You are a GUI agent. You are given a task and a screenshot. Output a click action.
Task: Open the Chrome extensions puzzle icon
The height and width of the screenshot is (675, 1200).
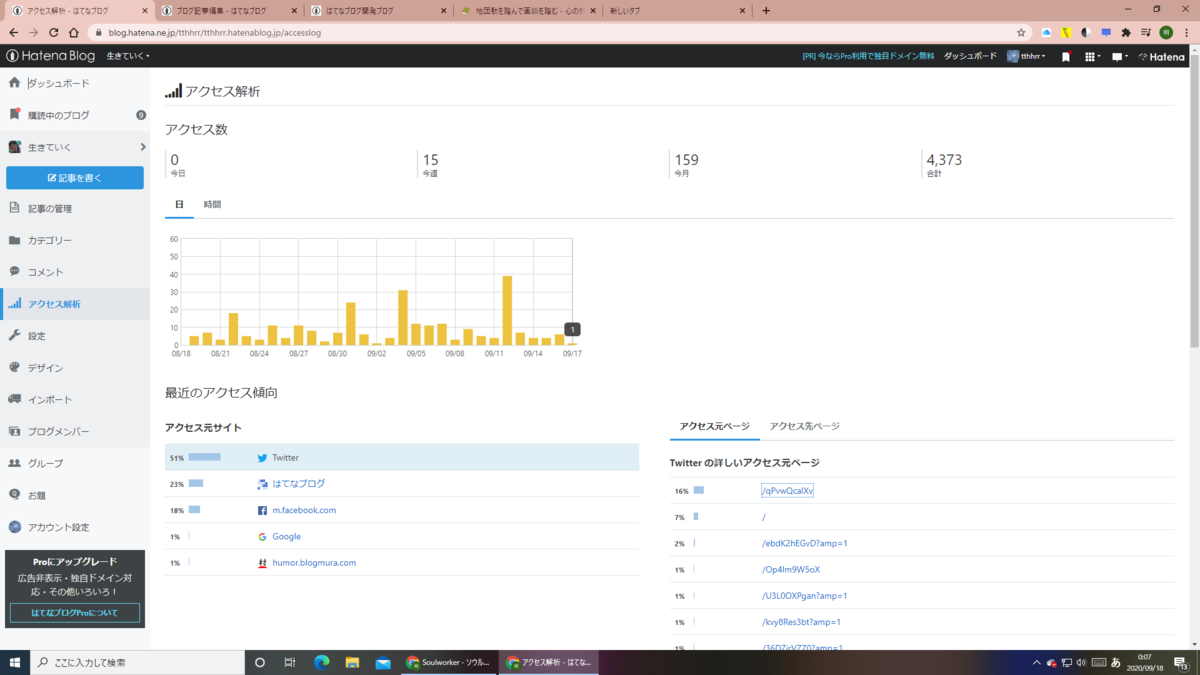click(1127, 32)
